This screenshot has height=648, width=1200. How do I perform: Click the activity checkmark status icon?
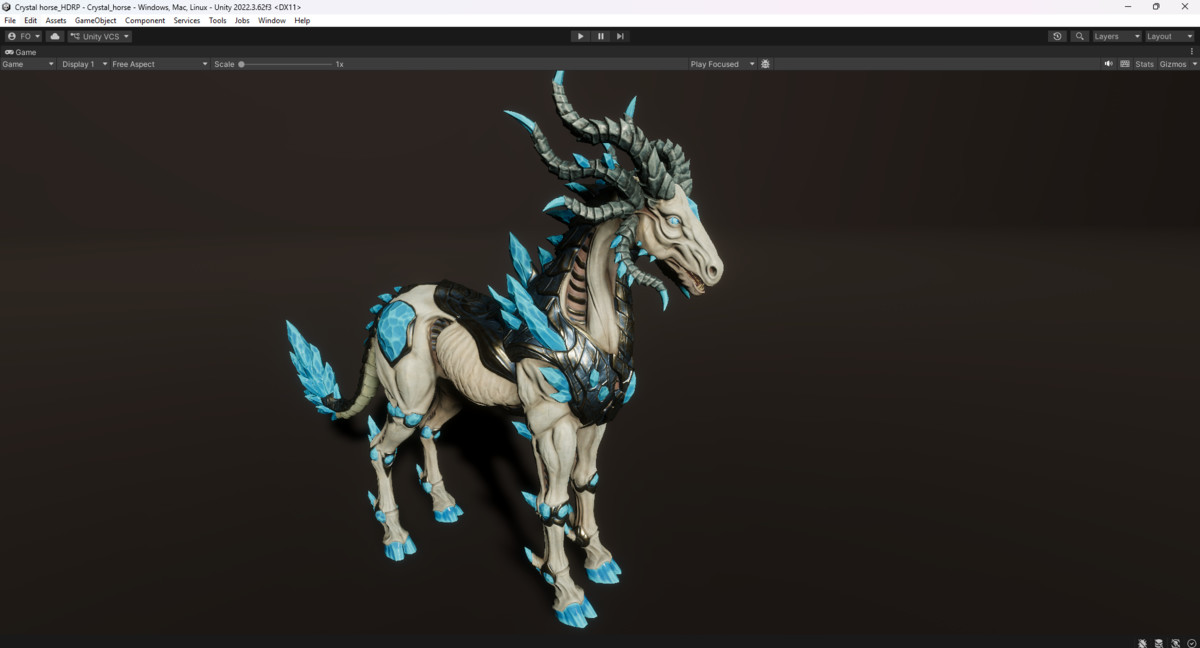1192,643
